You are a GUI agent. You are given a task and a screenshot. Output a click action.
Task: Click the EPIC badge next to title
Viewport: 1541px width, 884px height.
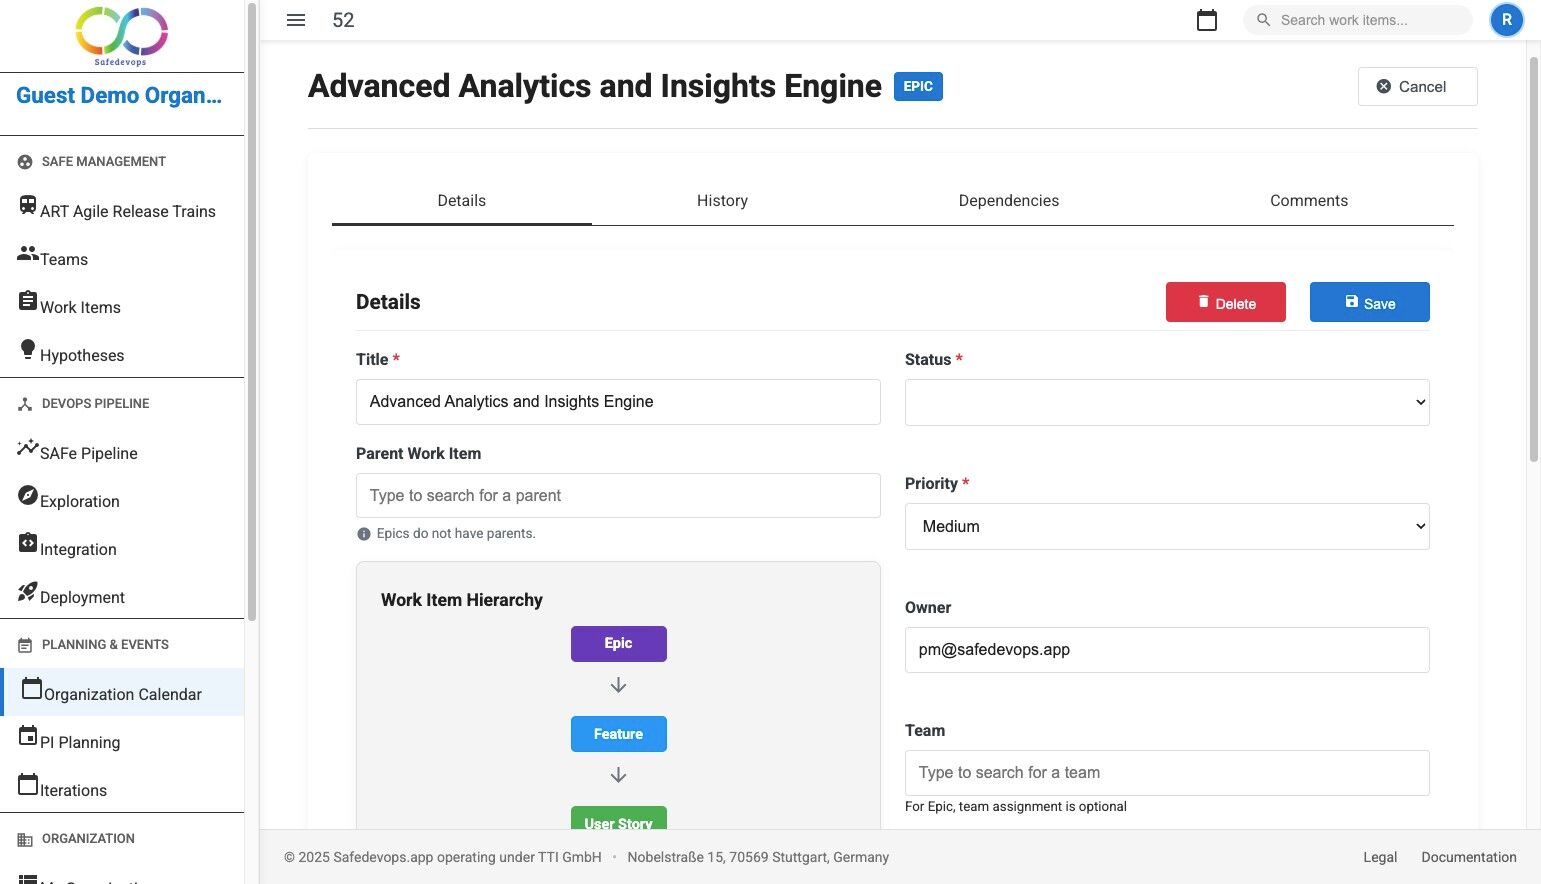pos(918,87)
